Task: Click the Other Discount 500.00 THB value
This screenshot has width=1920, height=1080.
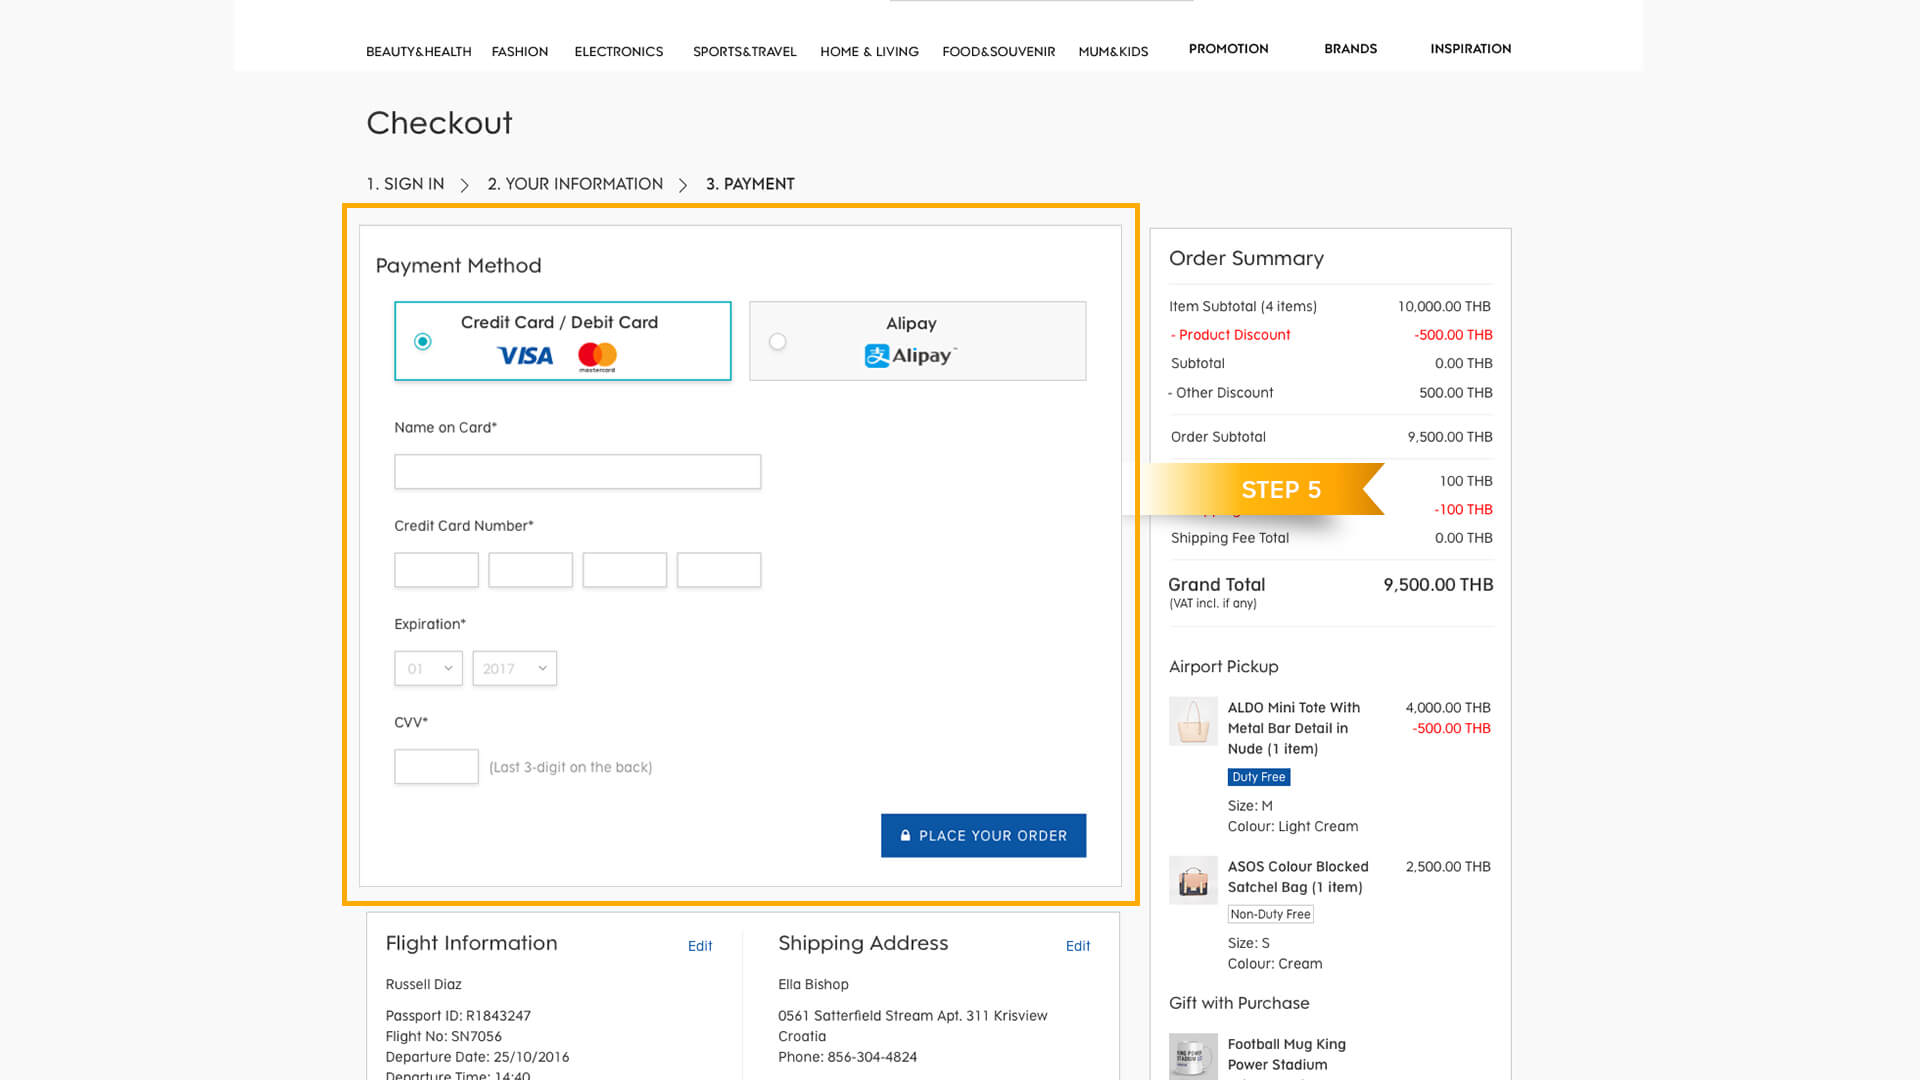Action: click(x=1455, y=393)
